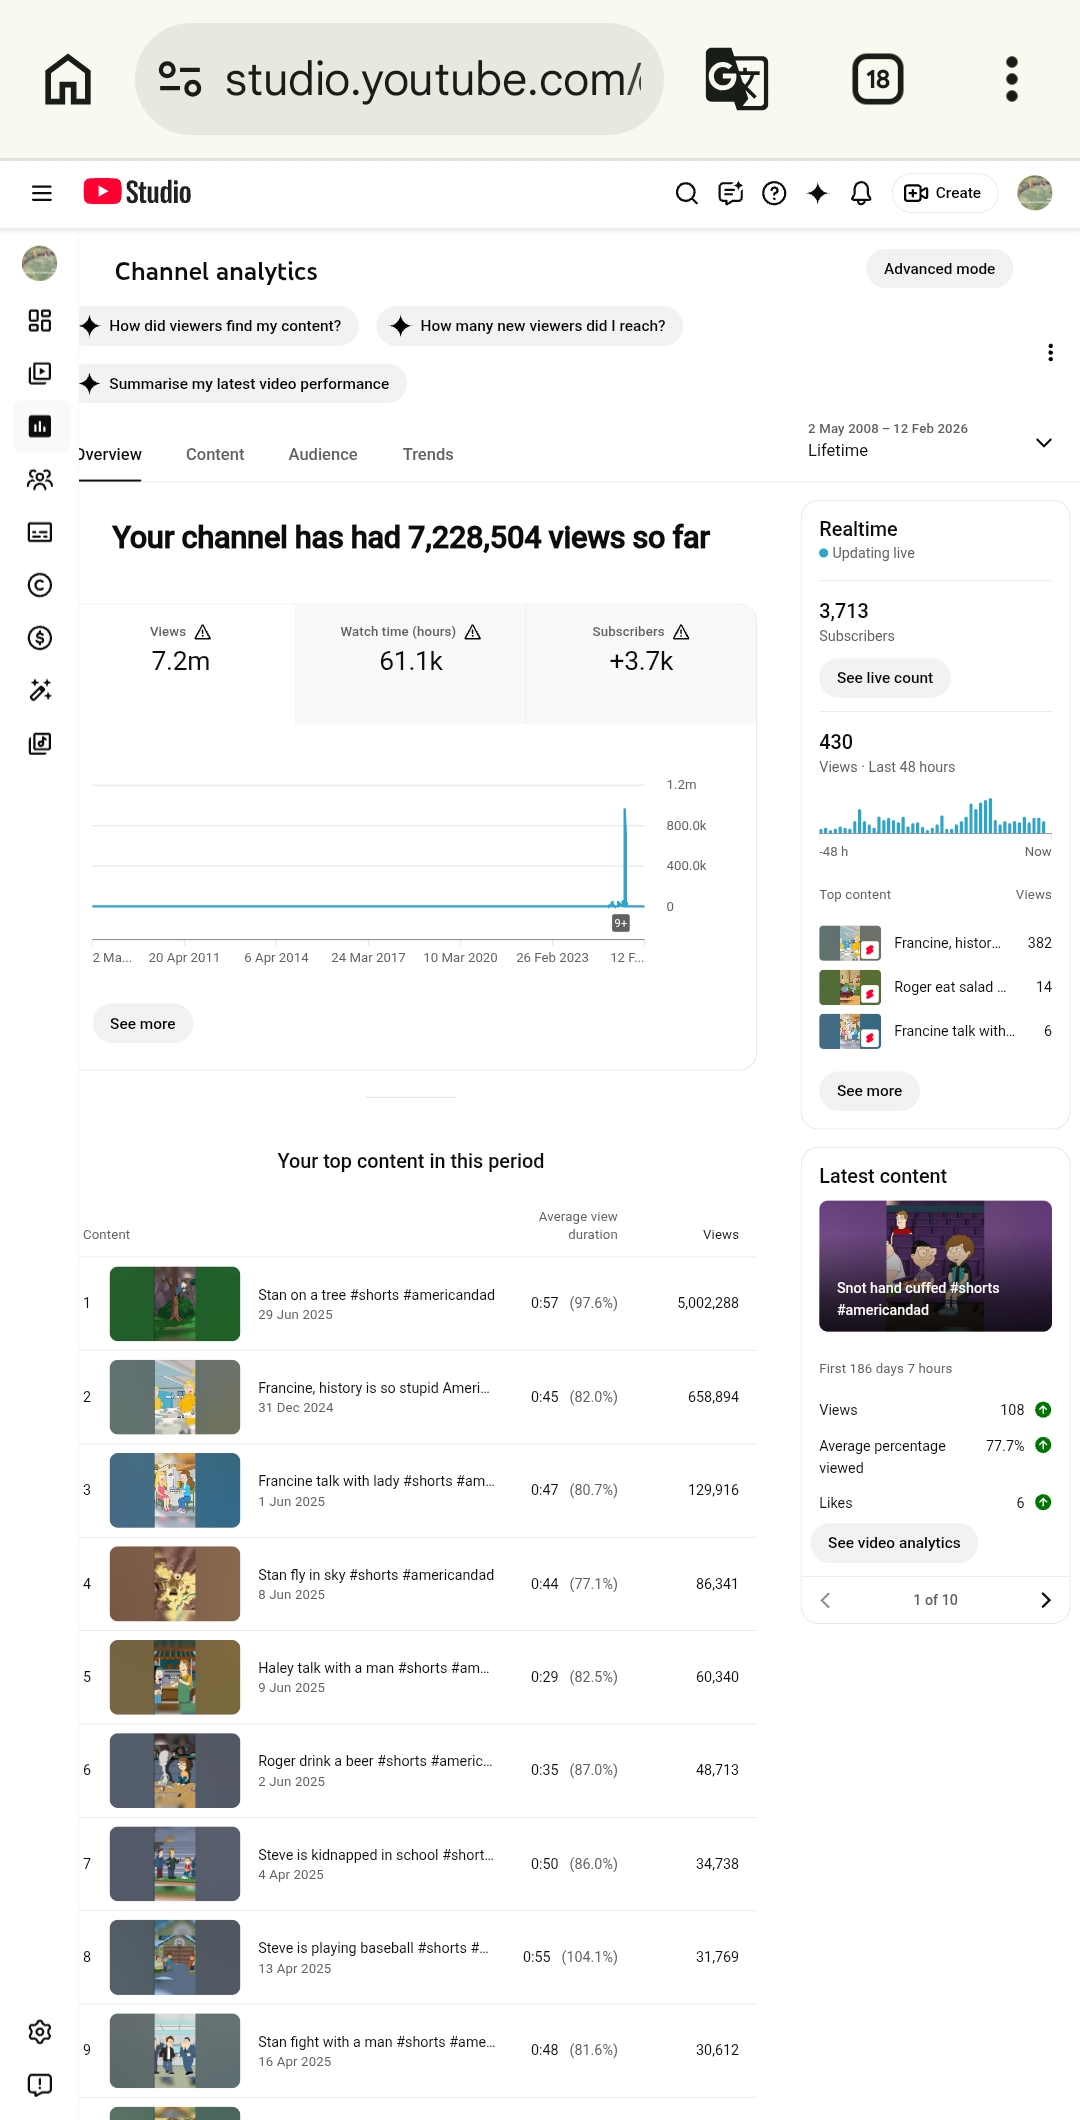This screenshot has height=2120, width=1080.
Task: Open Subtitles in the left sidebar
Action: tap(40, 532)
